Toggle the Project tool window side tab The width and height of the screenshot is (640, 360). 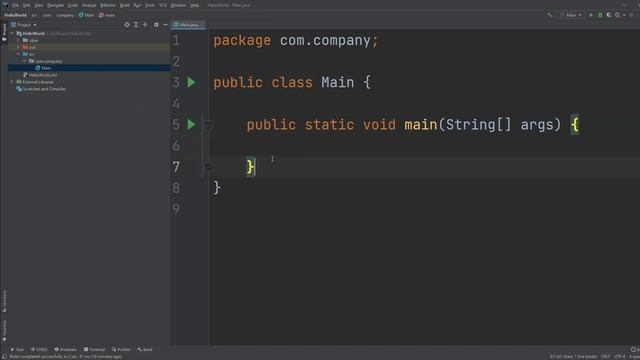point(4,32)
